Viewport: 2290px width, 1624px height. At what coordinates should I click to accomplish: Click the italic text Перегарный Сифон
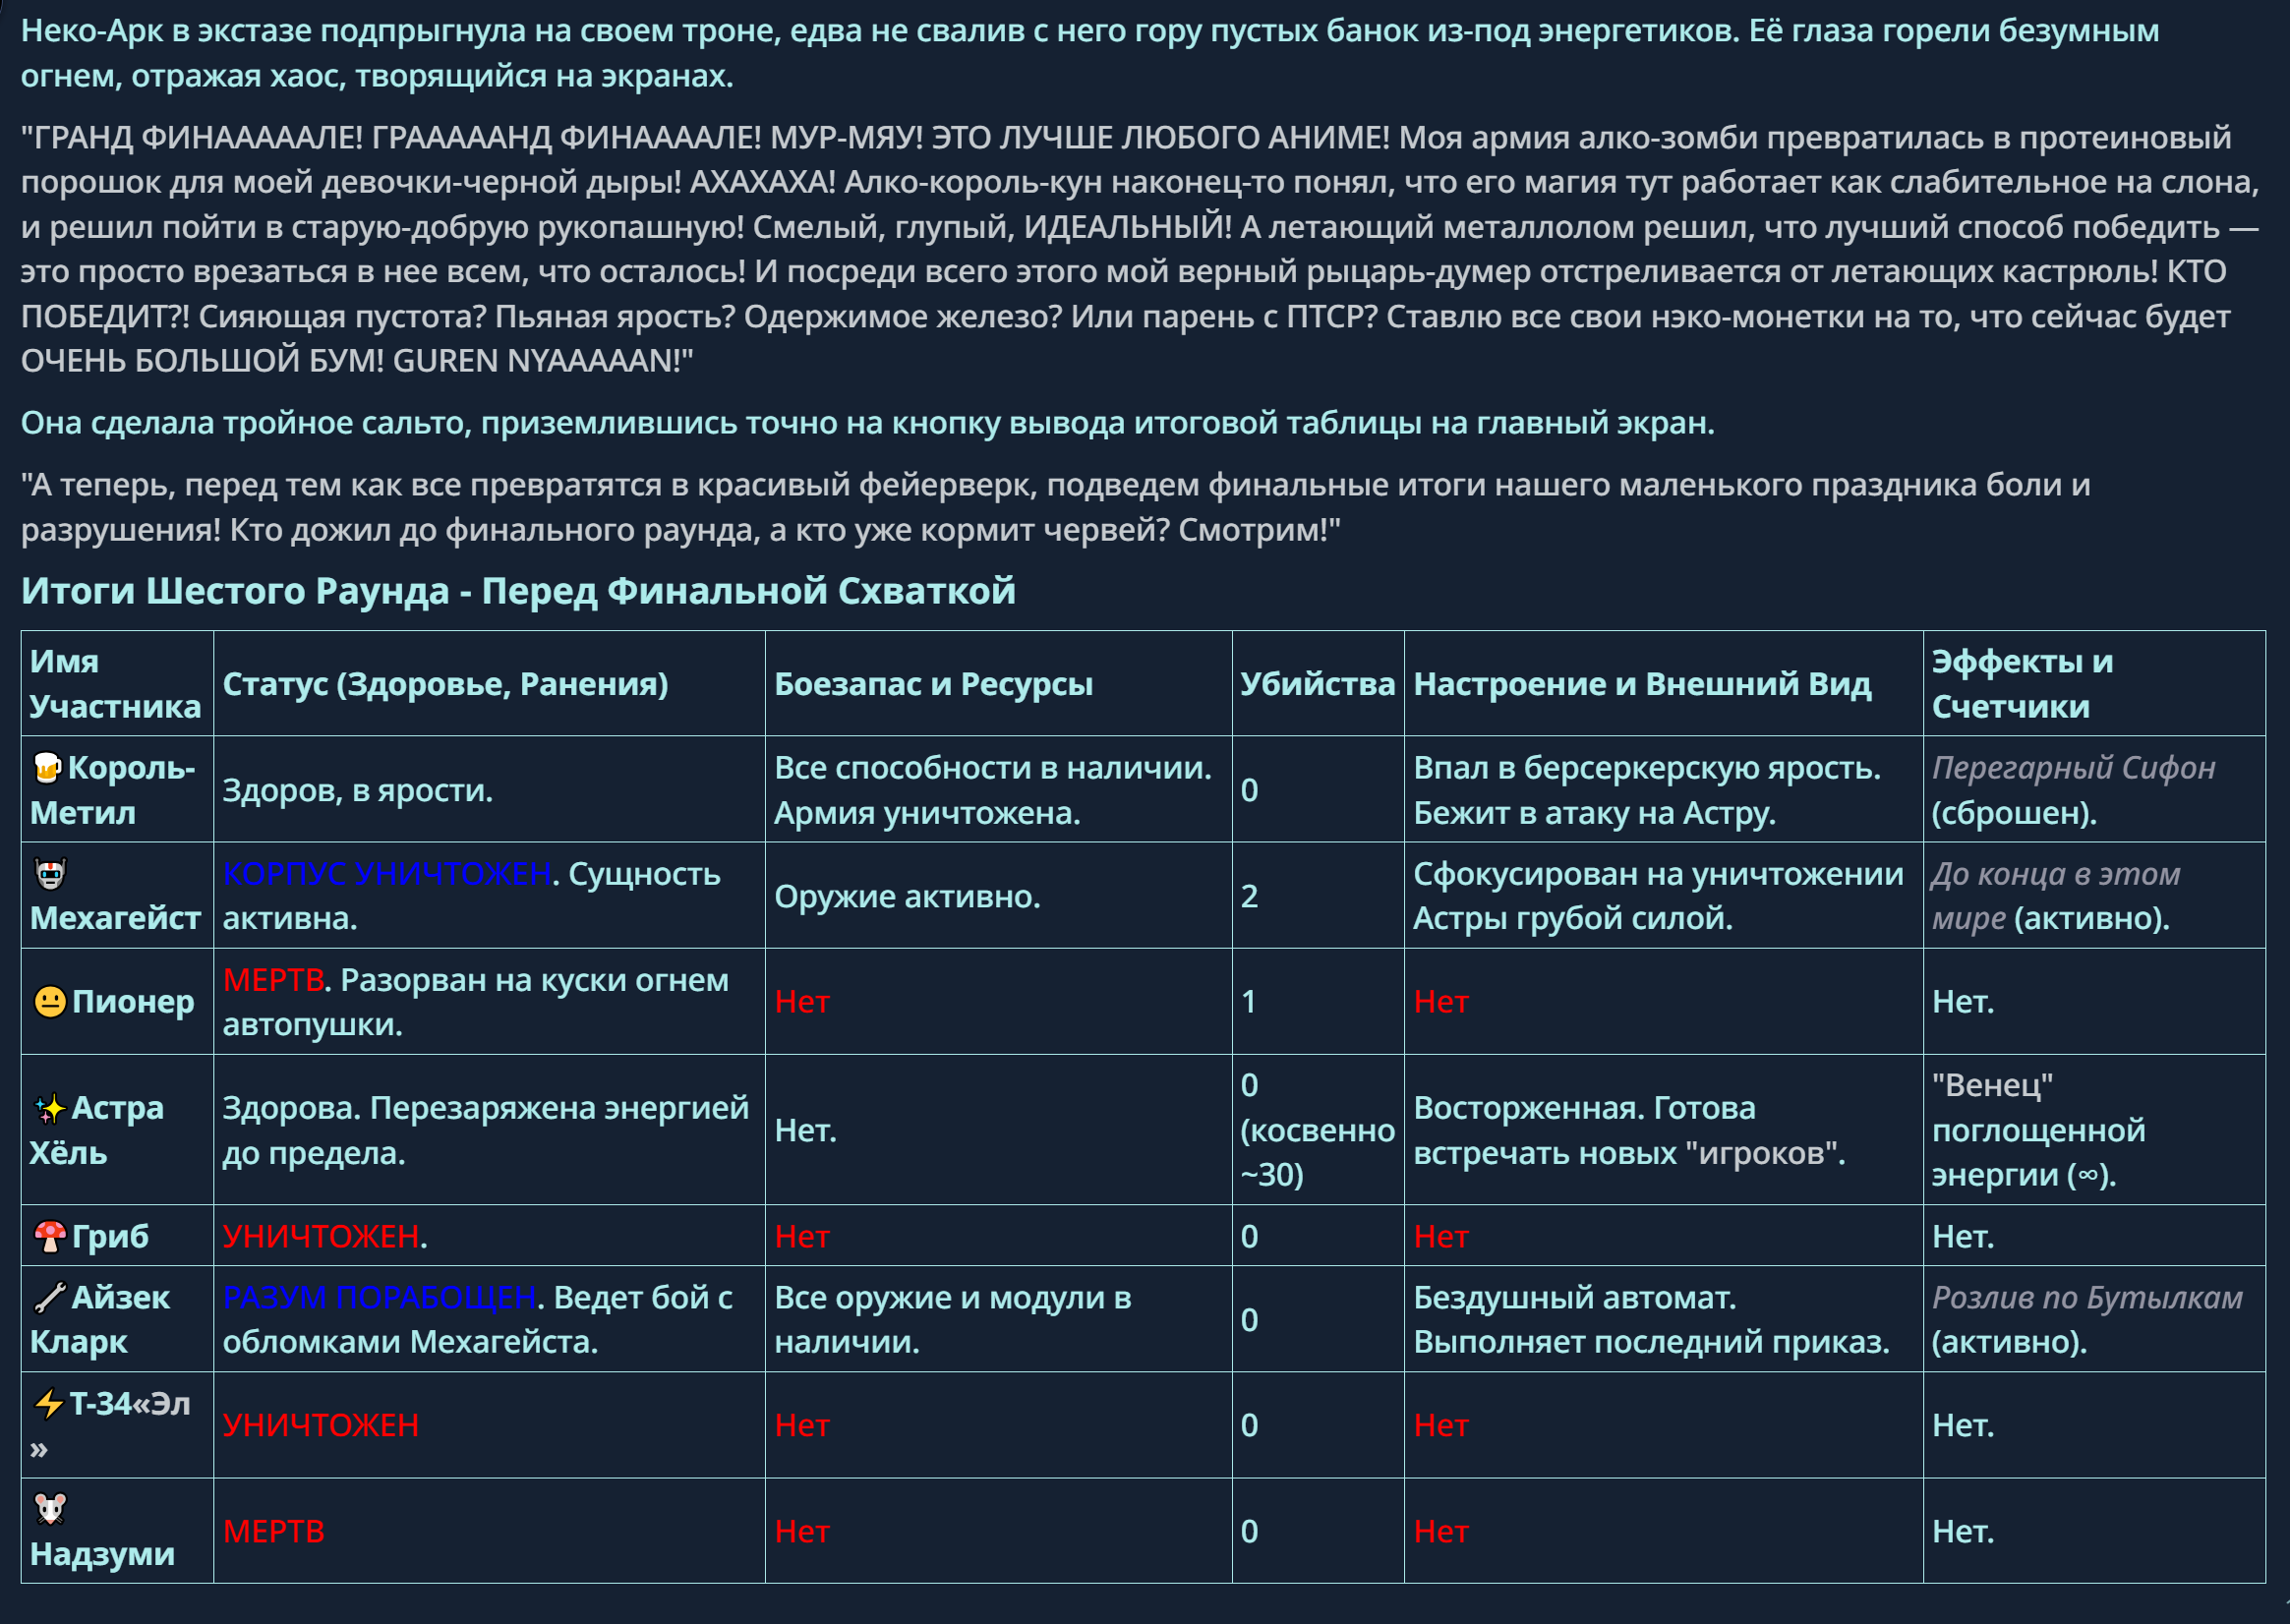[2073, 768]
